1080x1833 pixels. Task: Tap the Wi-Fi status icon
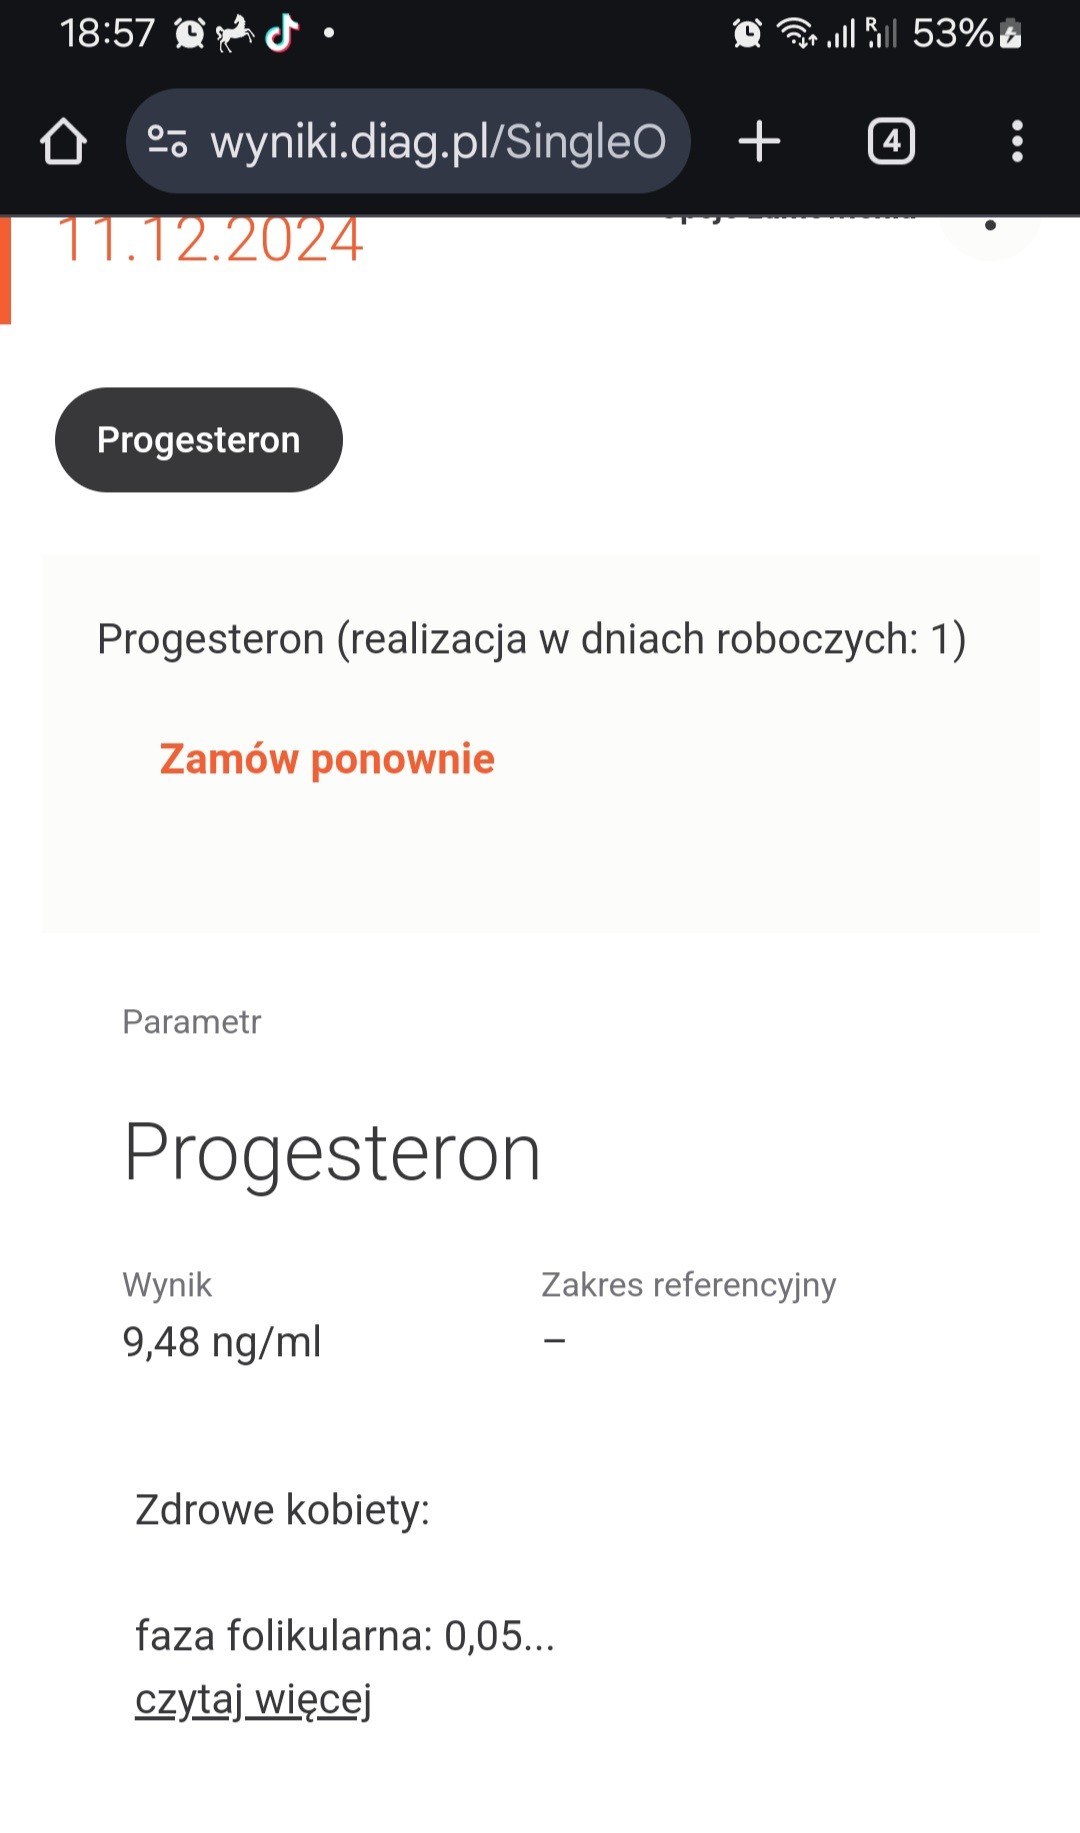797,34
